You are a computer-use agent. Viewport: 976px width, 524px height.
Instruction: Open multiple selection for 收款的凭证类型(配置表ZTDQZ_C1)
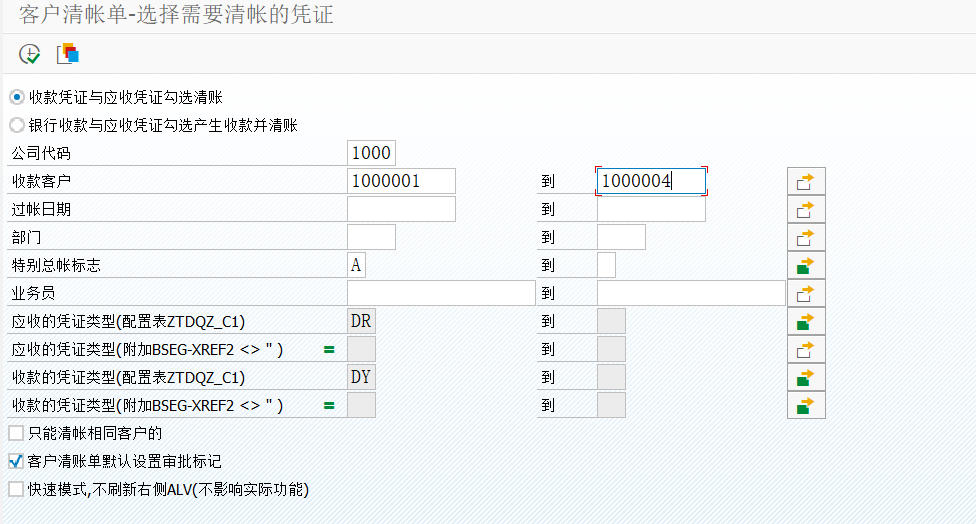(806, 377)
